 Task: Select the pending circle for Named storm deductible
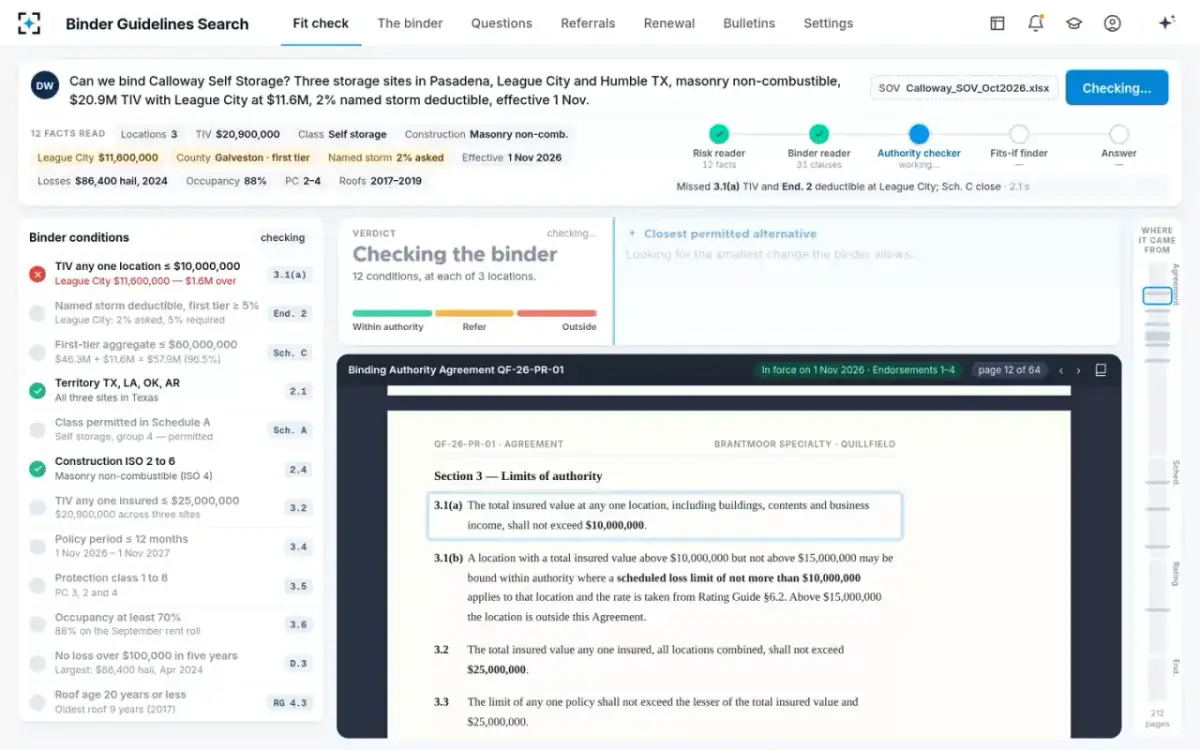coord(37,313)
